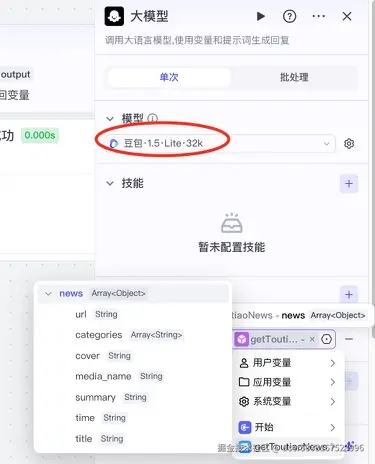This screenshot has width=375, height=464.
Task: Switch to the 单次 tab
Action: point(169,77)
